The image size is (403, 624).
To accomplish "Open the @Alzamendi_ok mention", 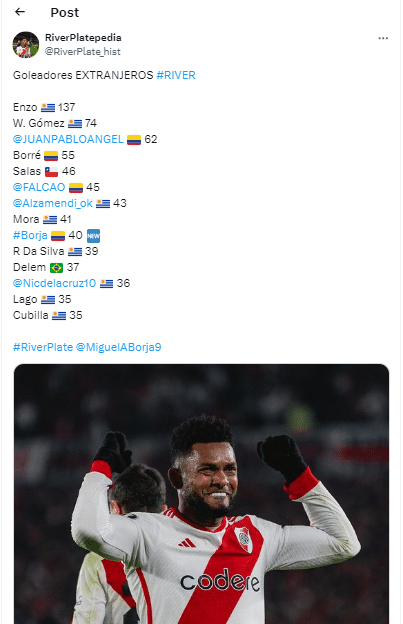I will click(53, 203).
